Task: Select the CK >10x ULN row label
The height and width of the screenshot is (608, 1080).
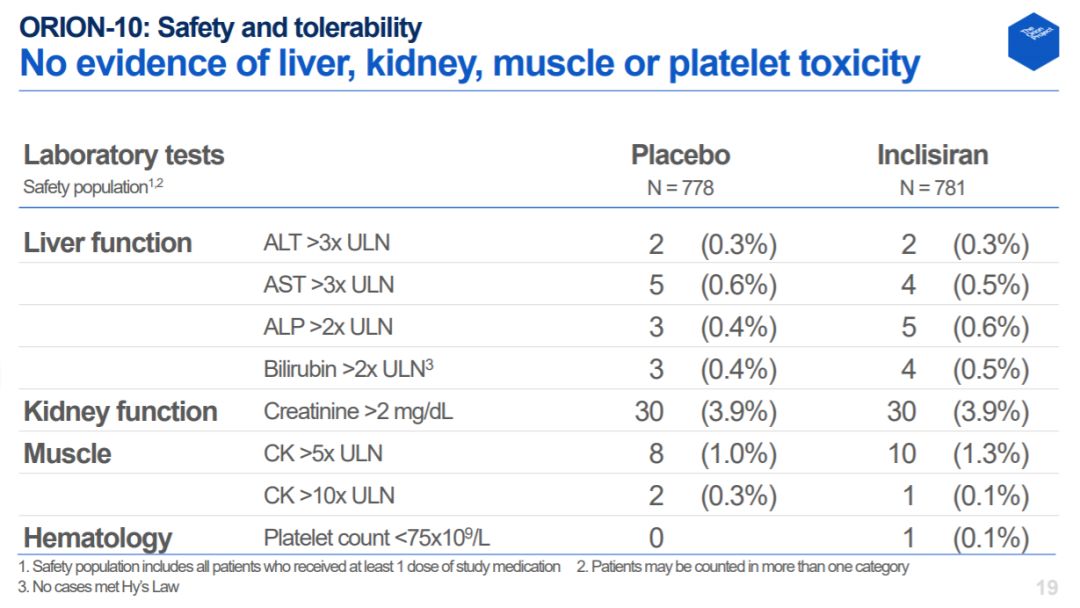Action: pos(329,496)
